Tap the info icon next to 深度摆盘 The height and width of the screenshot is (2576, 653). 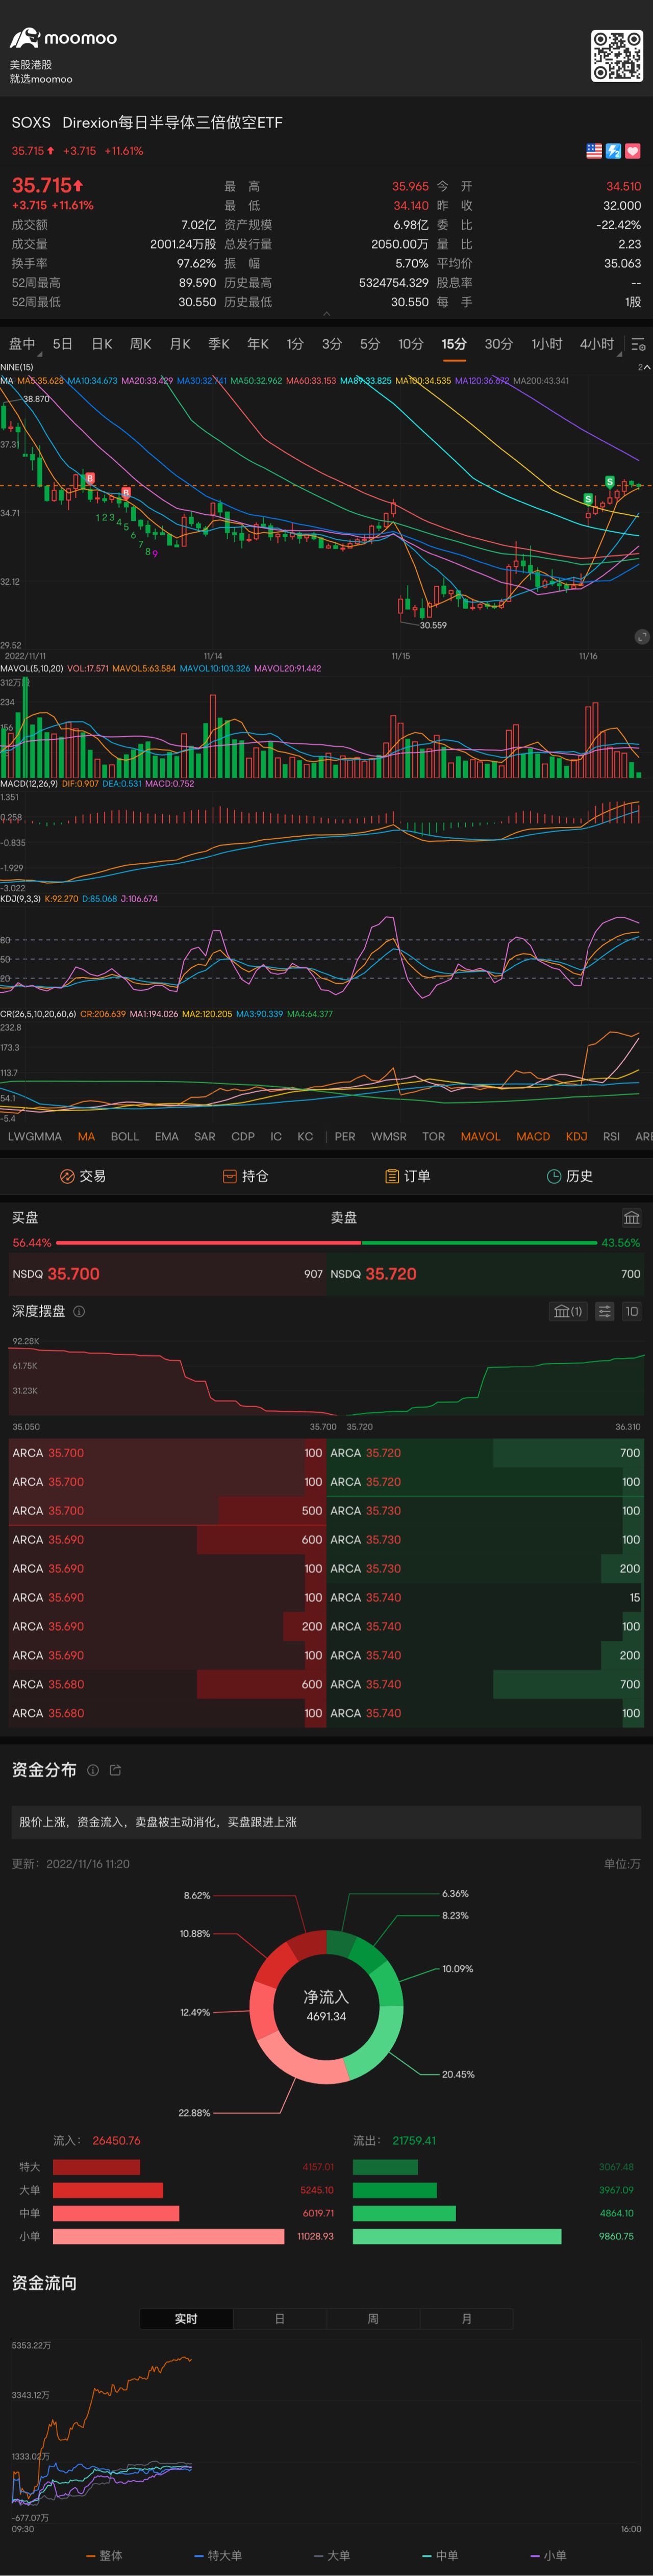coord(79,1311)
